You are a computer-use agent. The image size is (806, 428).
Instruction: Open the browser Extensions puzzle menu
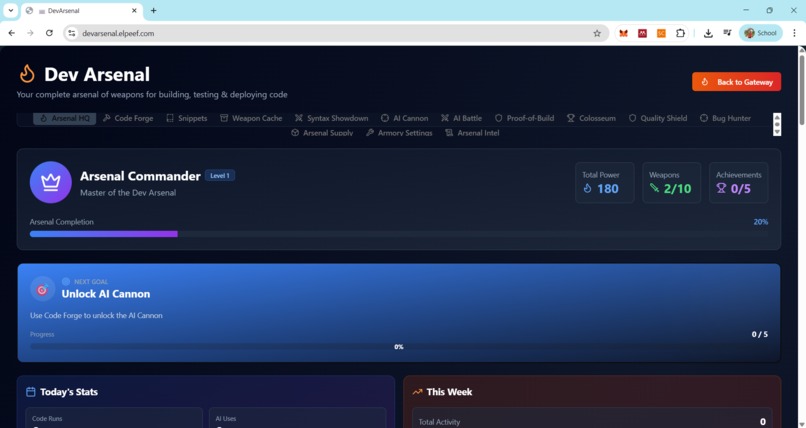coord(680,33)
